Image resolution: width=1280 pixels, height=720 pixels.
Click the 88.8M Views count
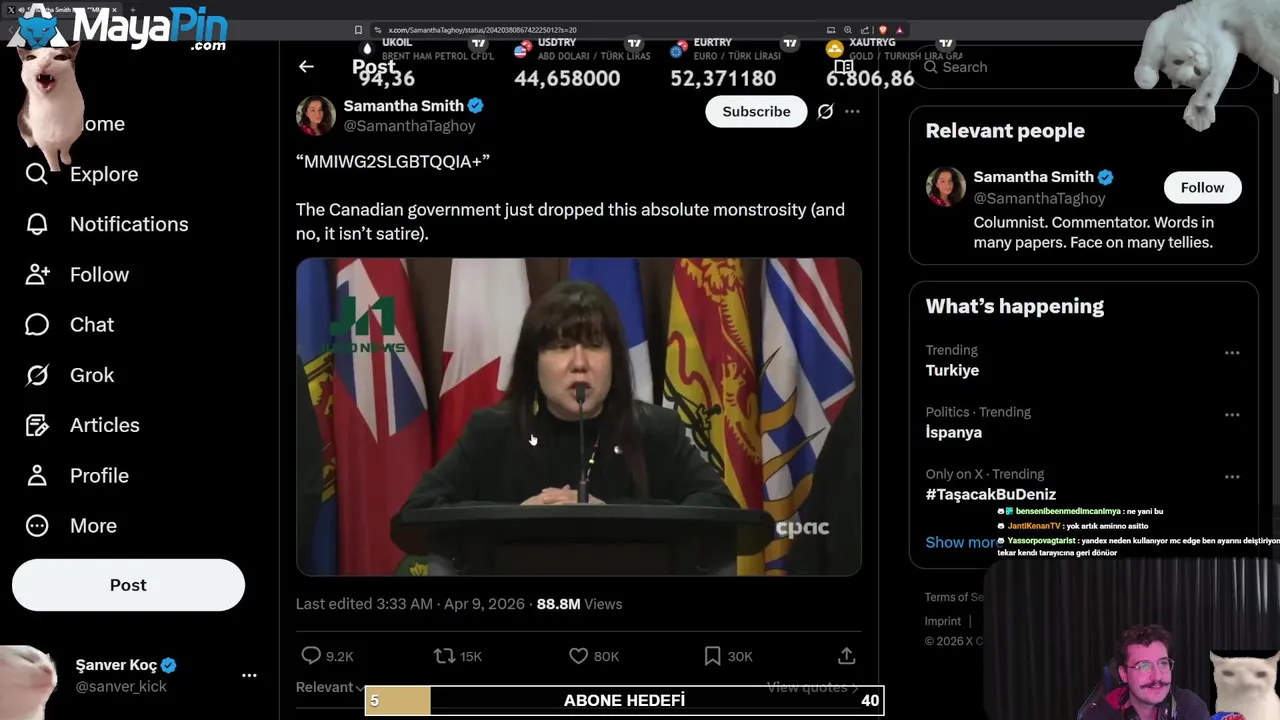(579, 604)
